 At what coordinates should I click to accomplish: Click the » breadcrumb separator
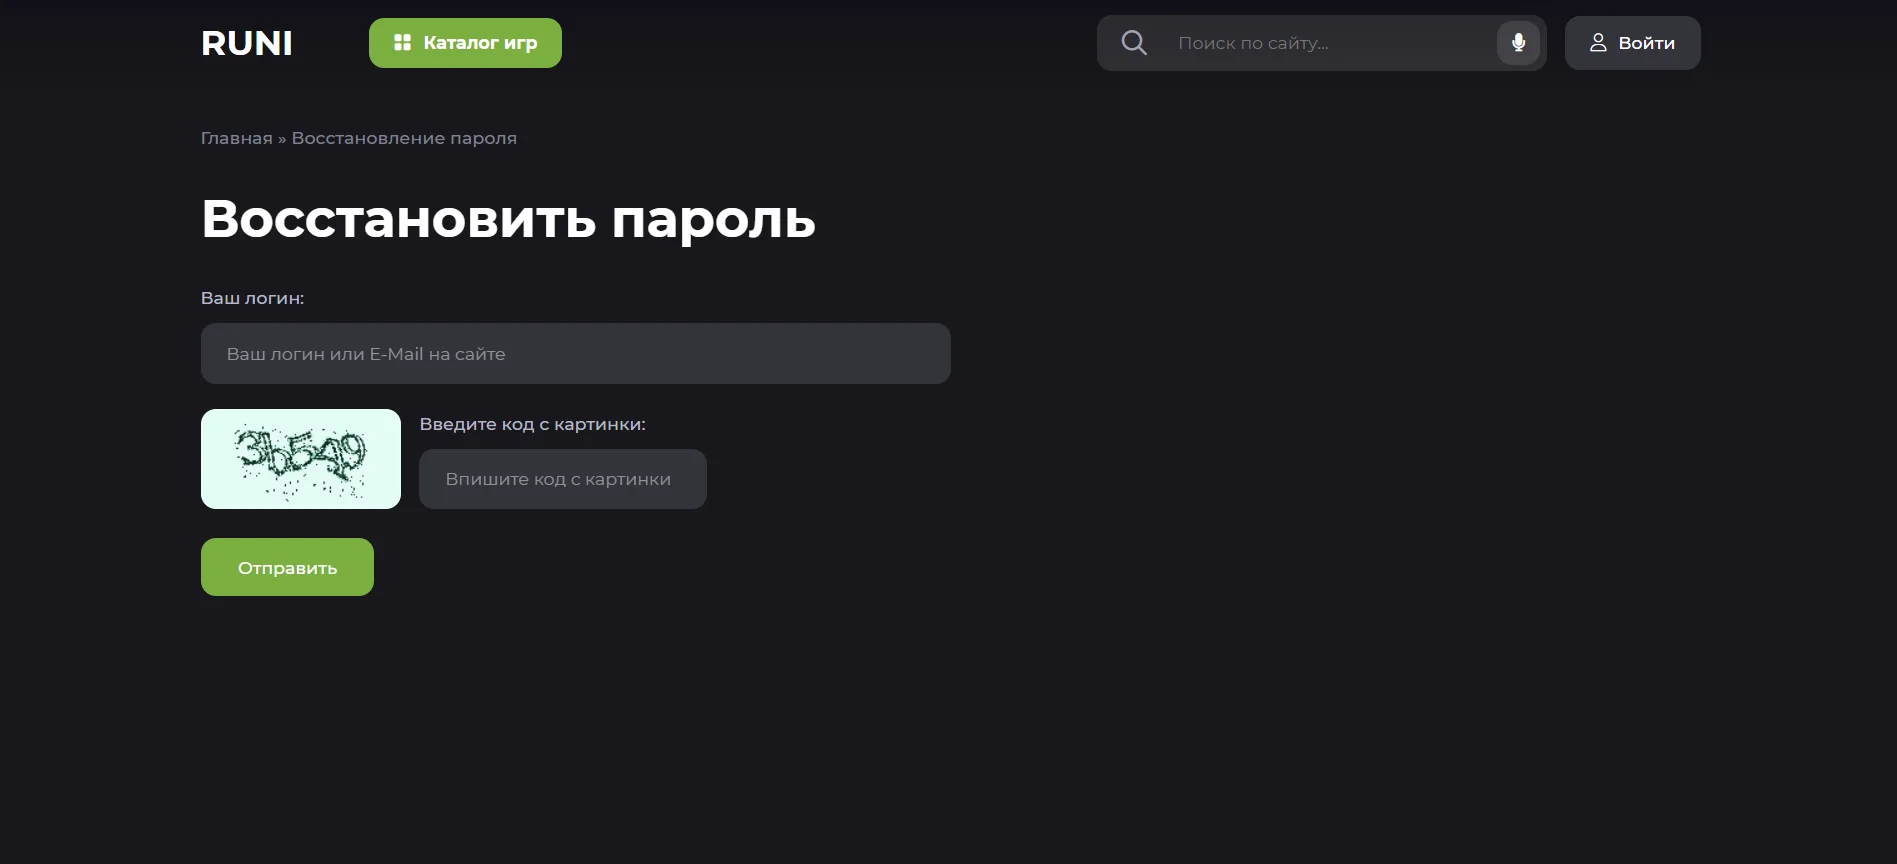click(x=282, y=138)
